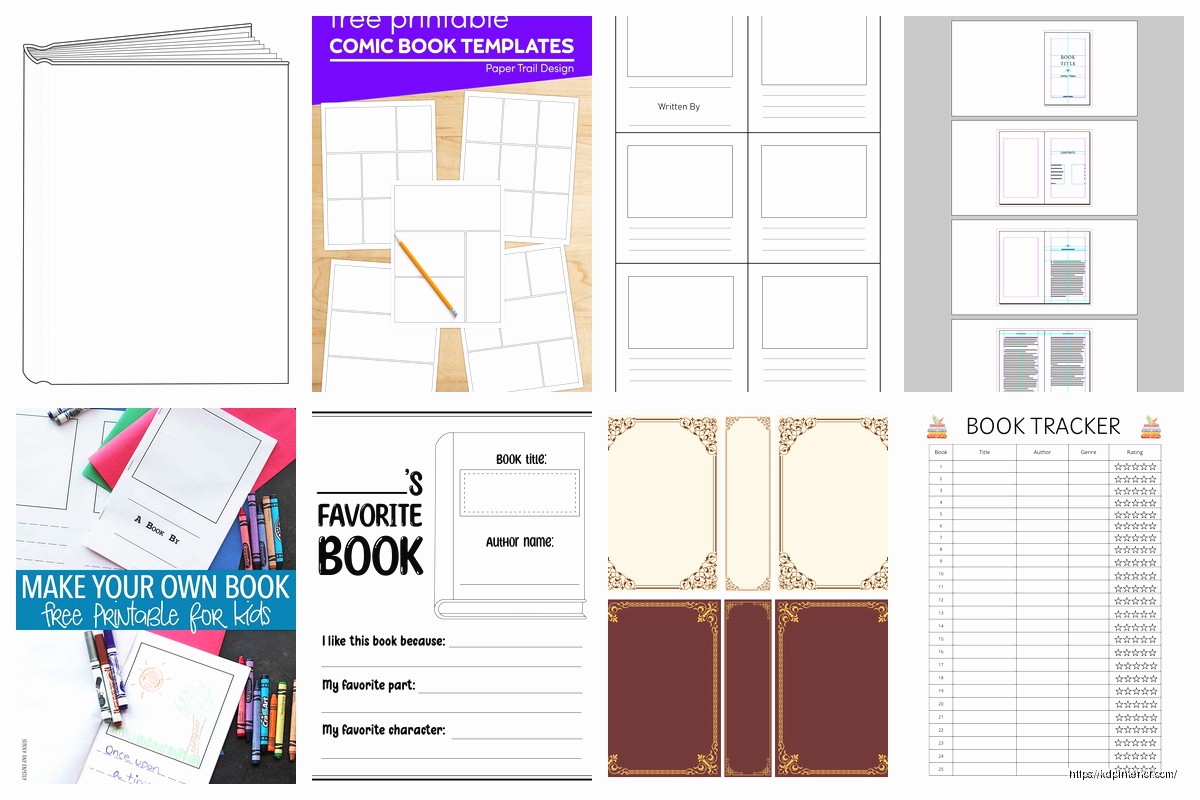Toggle the first star rating for Book 1
This screenshot has height=800, width=1200.
1119,465
